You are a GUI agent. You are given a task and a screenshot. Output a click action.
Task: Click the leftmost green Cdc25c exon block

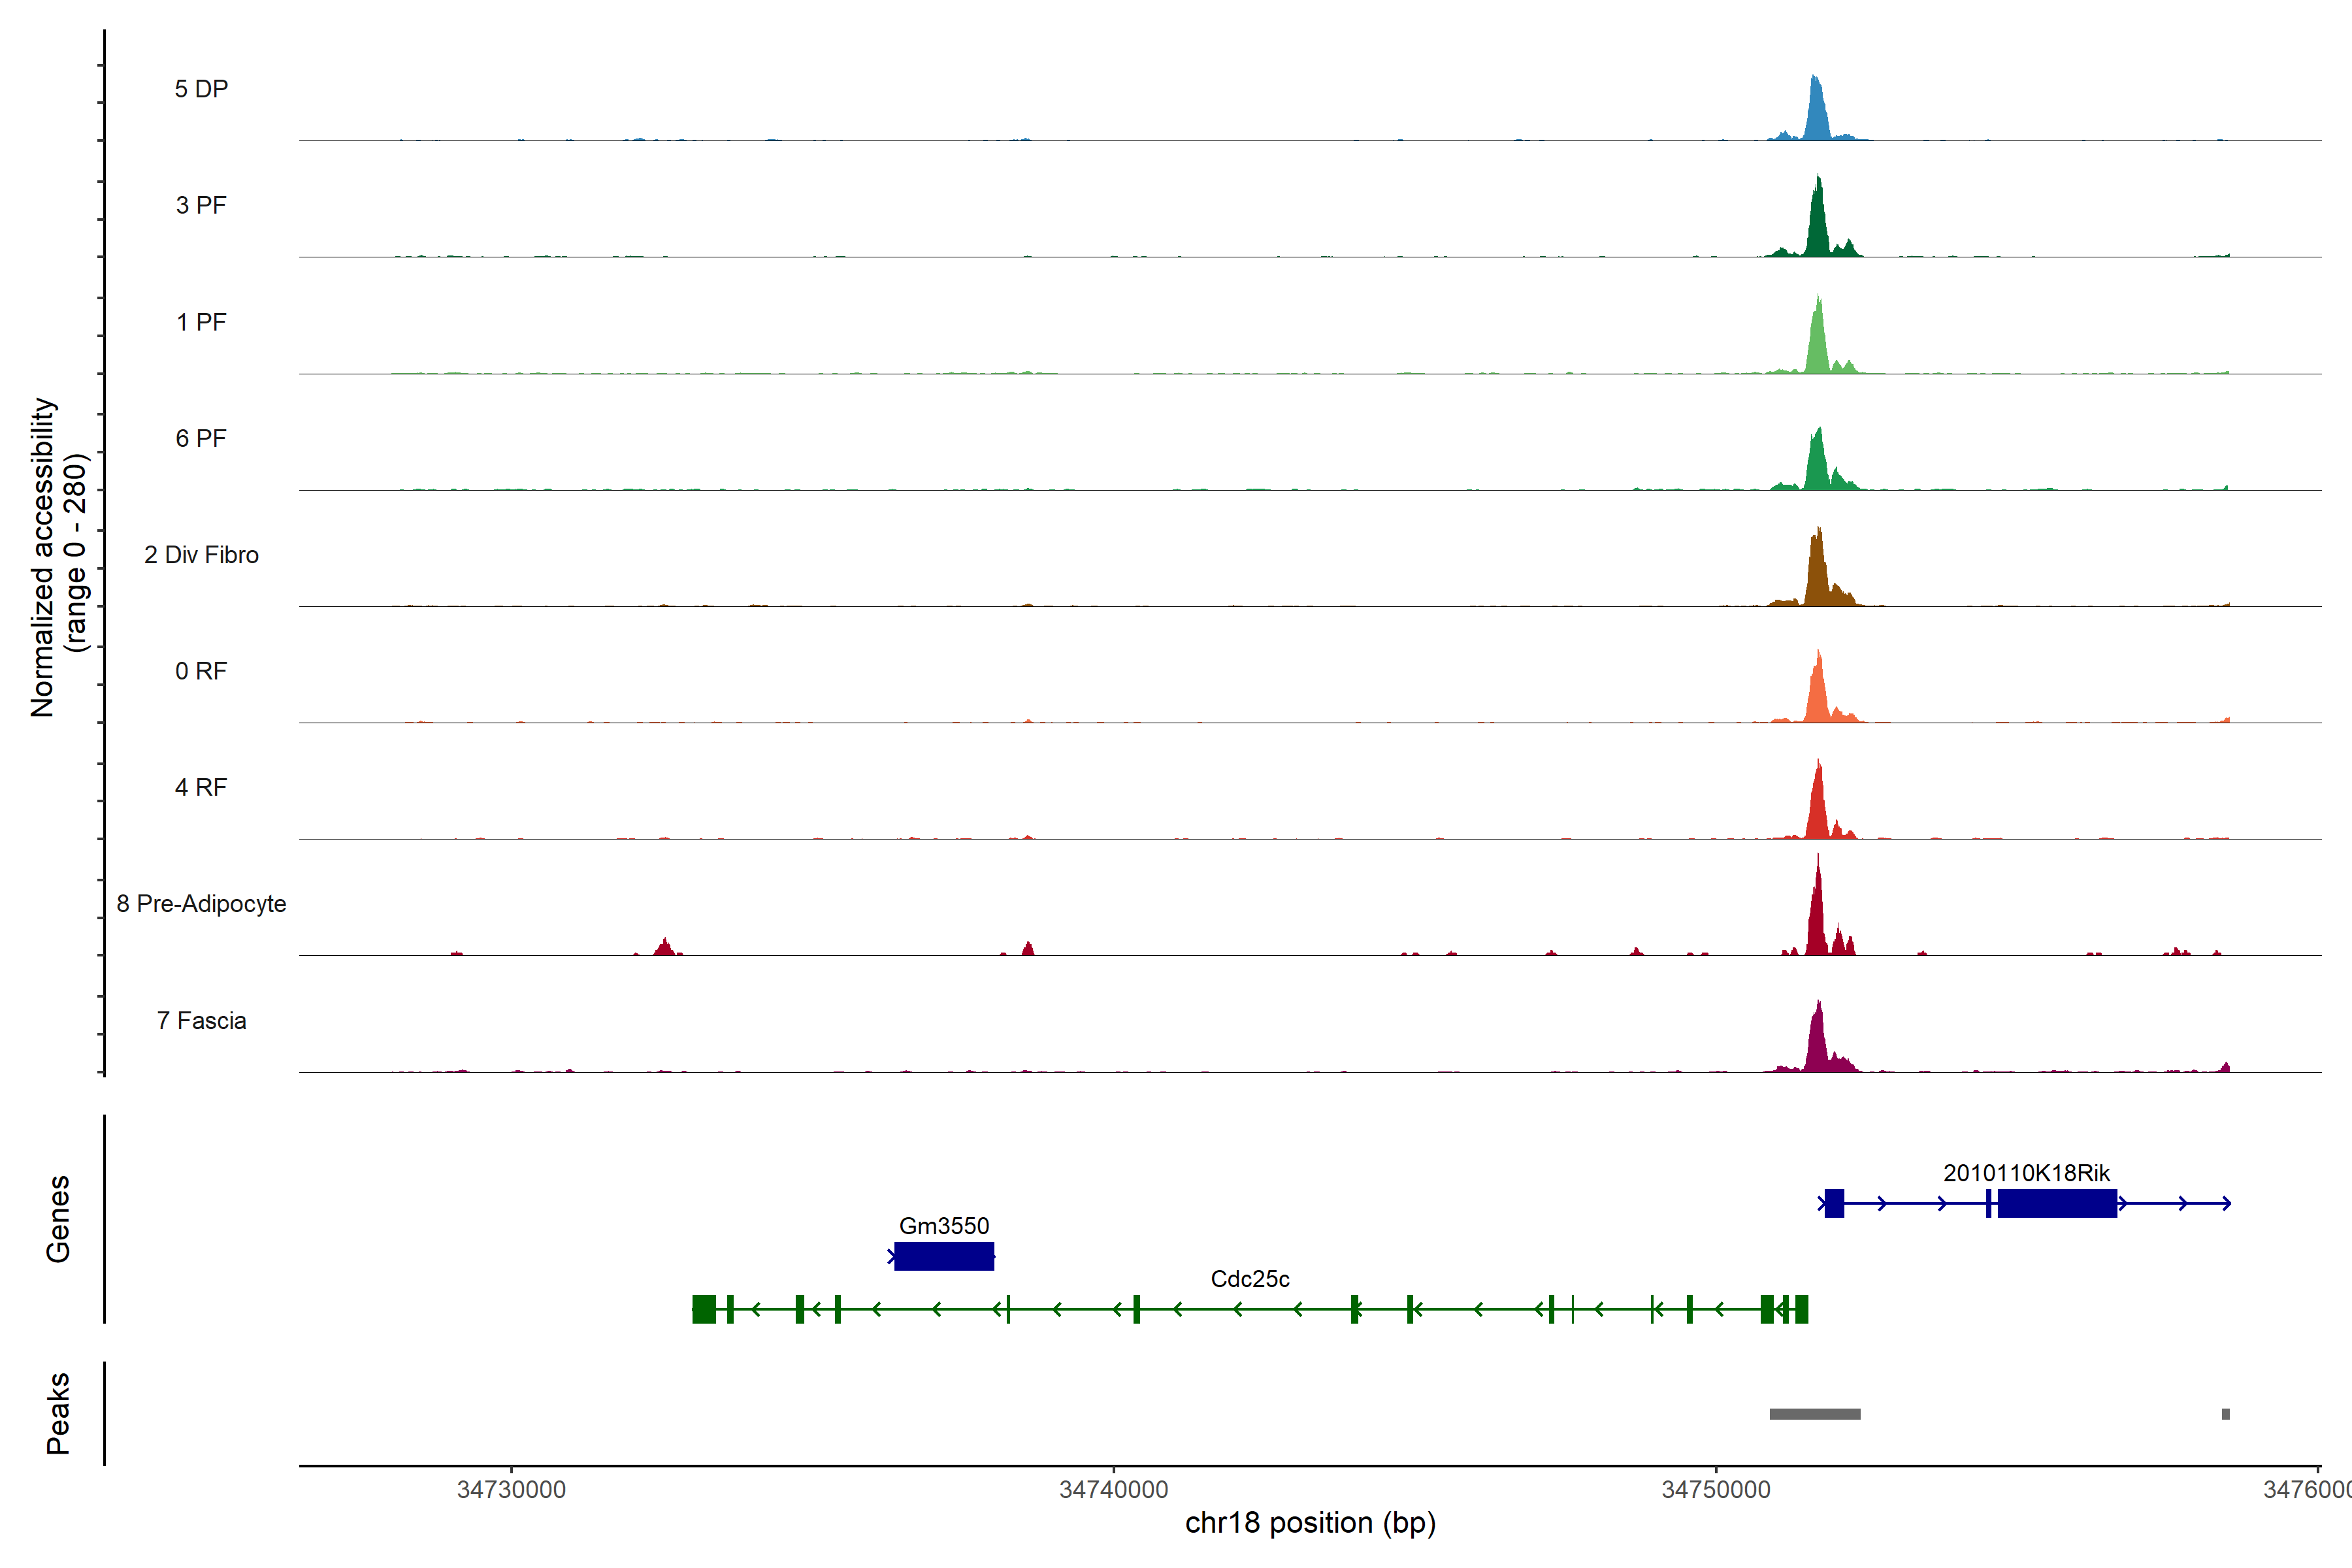pos(704,1309)
